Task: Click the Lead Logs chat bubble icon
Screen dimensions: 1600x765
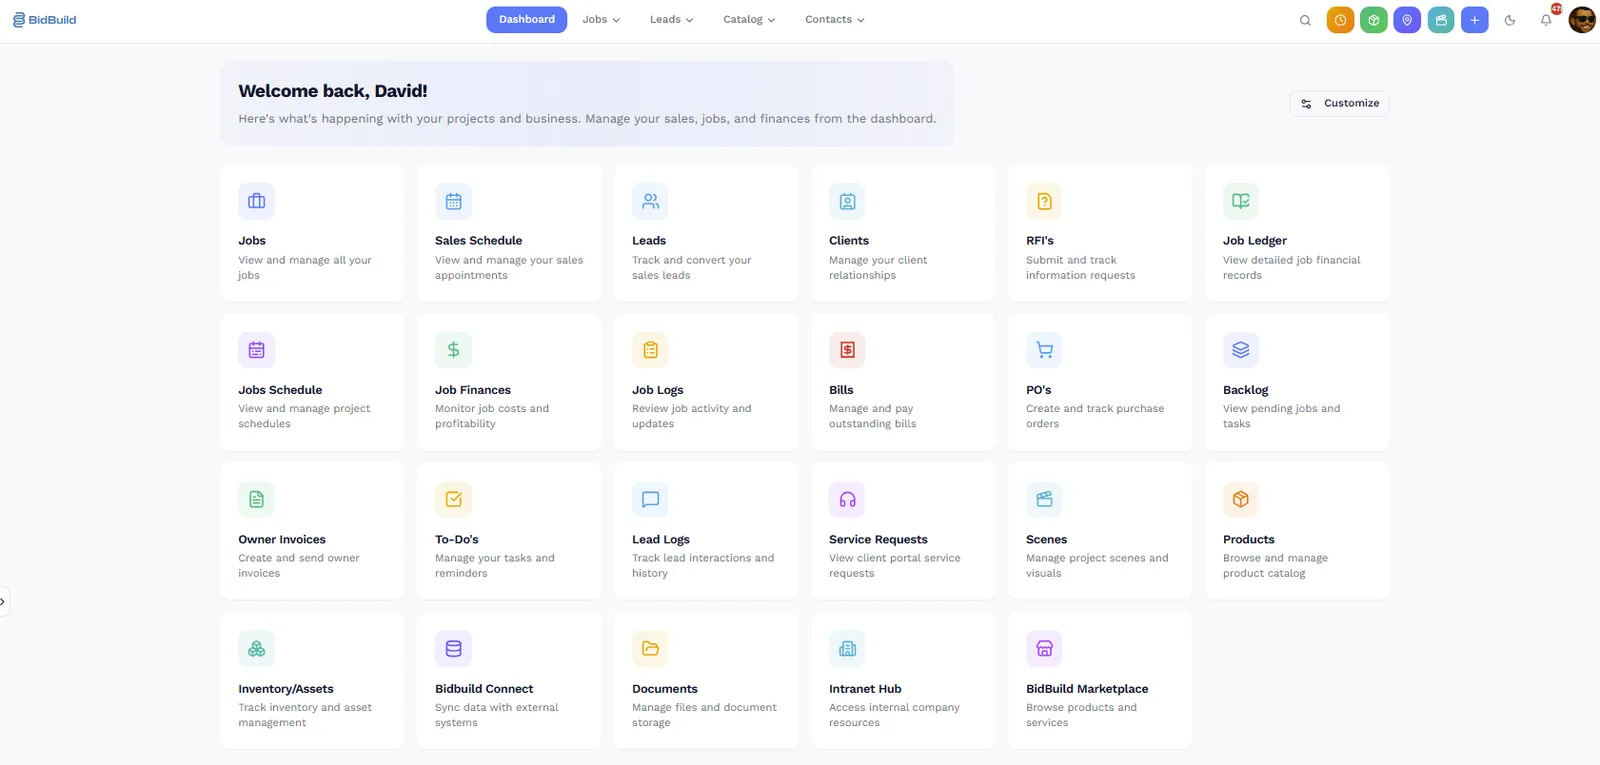Action: coord(650,499)
